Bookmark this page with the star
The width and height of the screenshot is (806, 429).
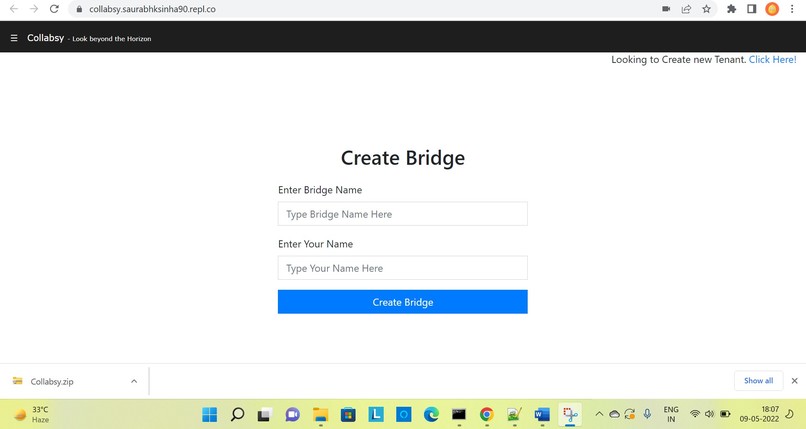tap(707, 9)
